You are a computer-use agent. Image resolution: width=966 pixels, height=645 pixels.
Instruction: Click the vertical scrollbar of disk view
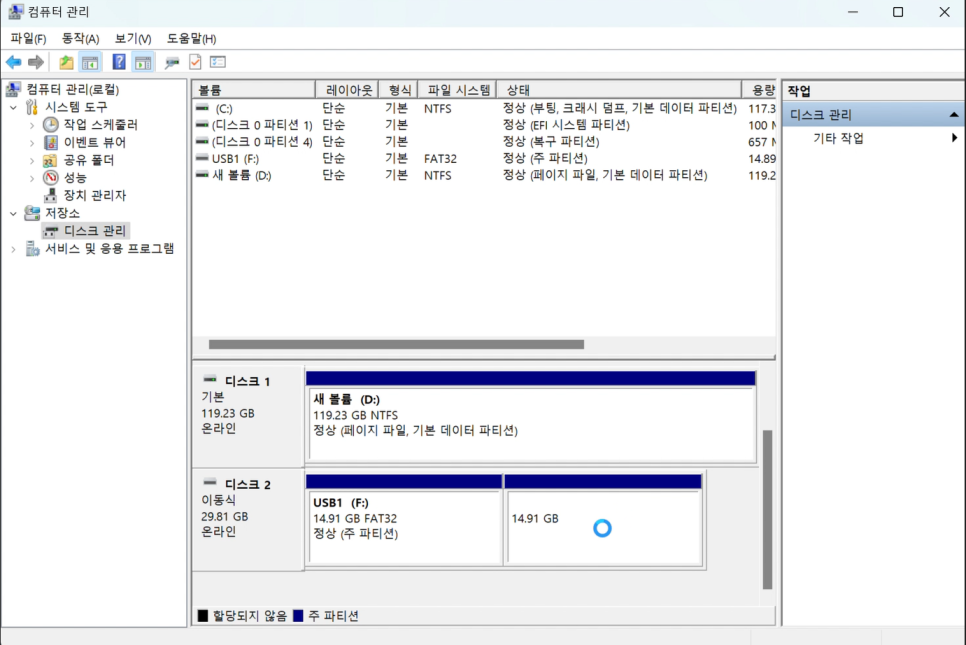767,509
